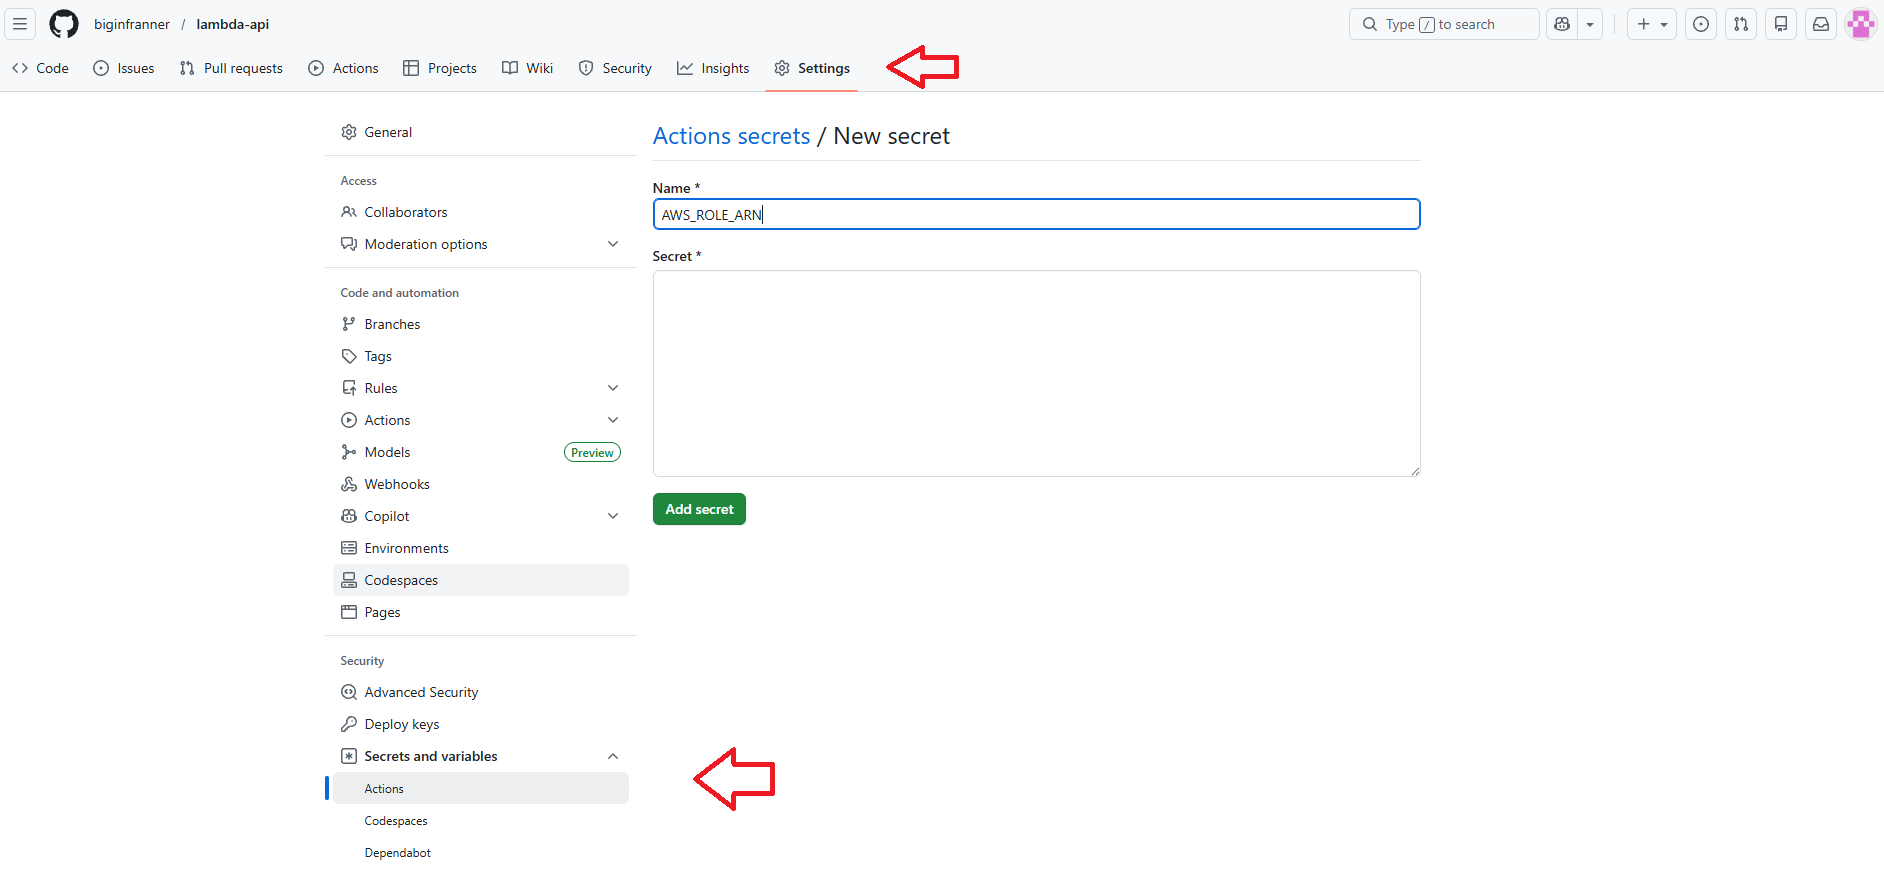
Task: Open Models settings
Action: click(x=481, y=452)
